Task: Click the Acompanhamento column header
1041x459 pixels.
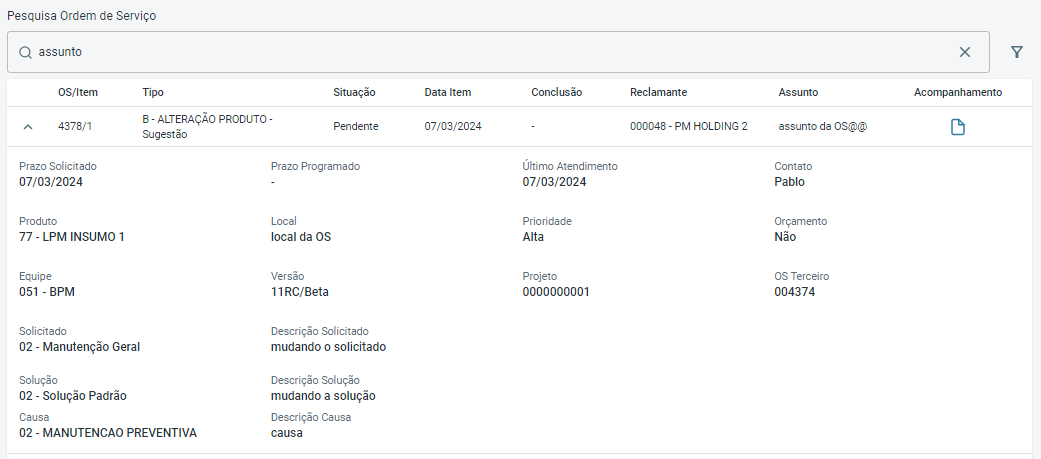Action: pos(957,92)
